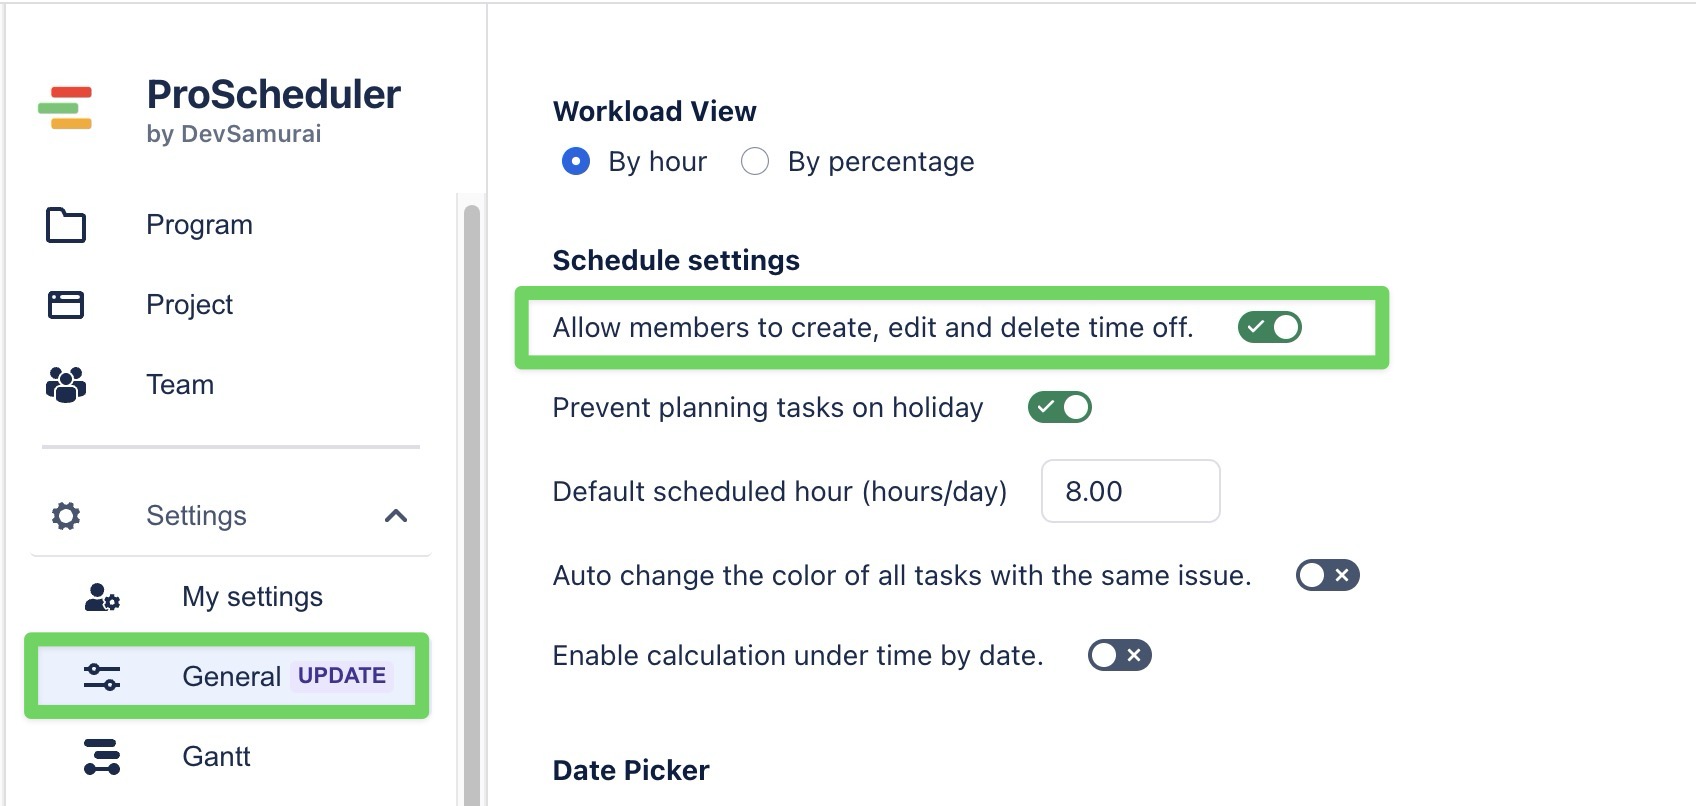Select the Program folder icon

(x=64, y=225)
